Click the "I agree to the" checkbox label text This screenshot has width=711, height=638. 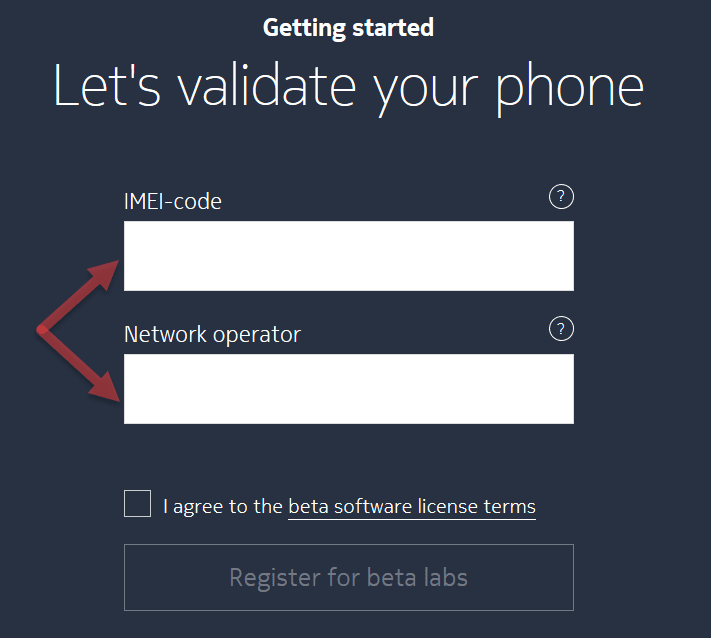click(x=223, y=507)
